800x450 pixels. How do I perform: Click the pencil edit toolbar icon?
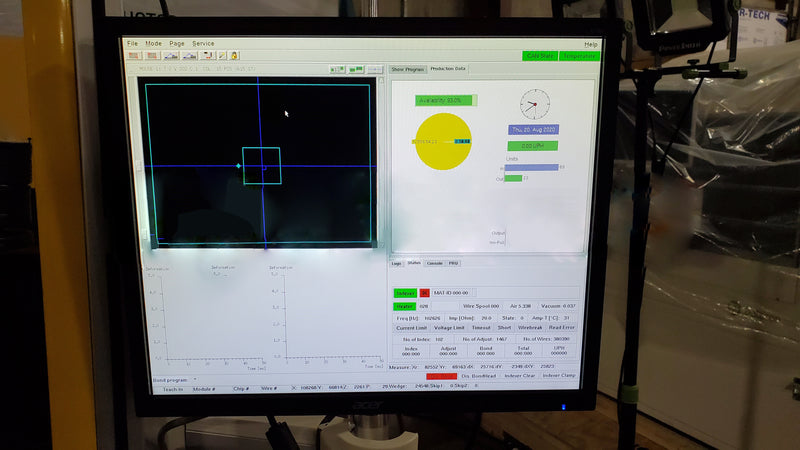tap(221, 56)
